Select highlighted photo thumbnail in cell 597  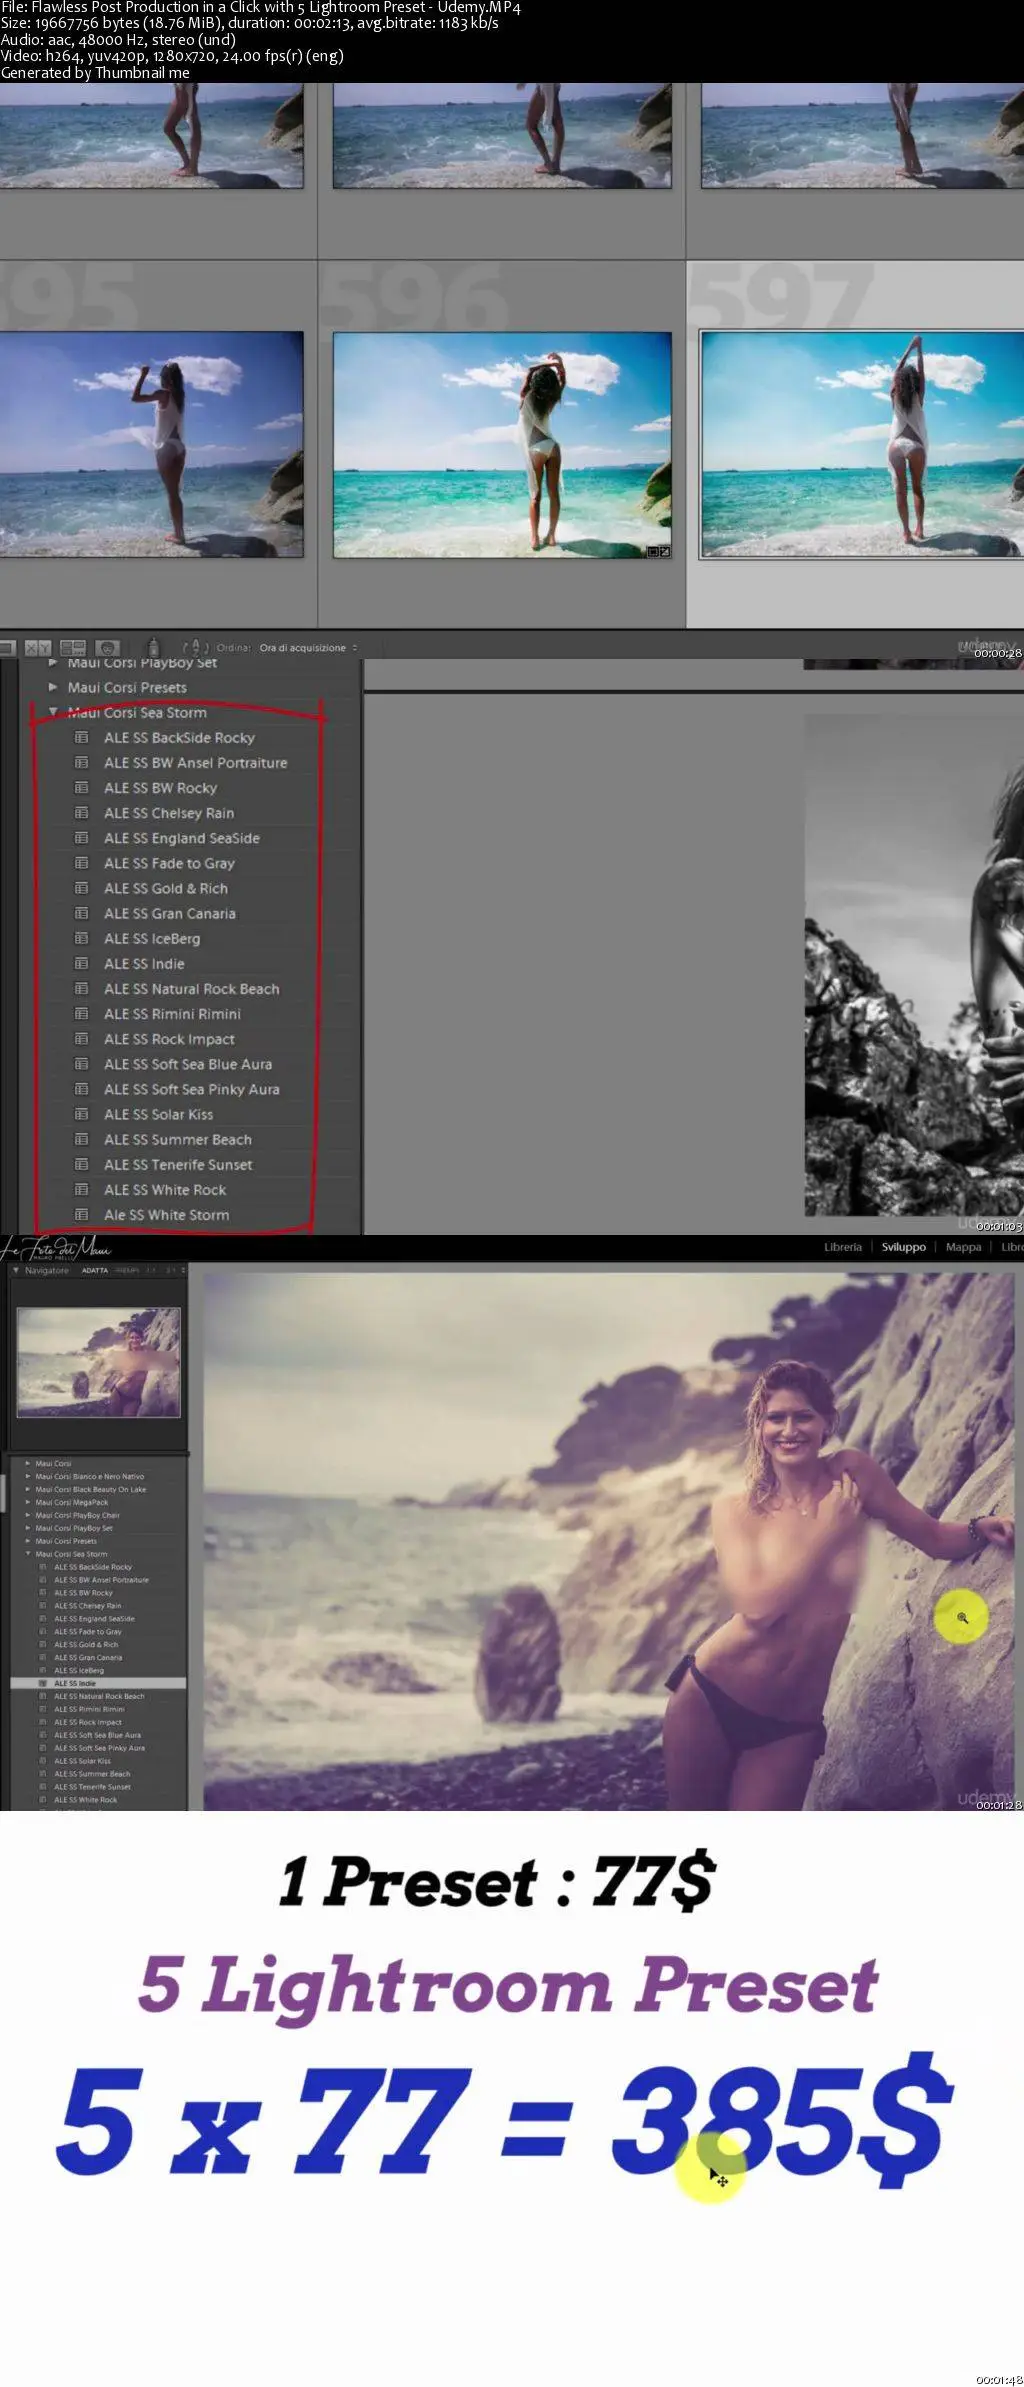(863, 444)
